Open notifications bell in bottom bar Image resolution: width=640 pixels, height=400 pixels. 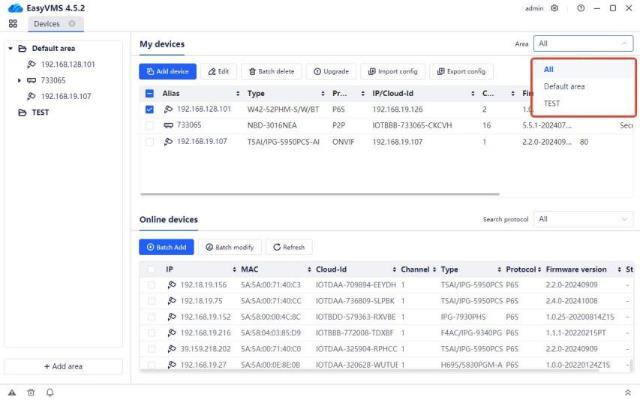click(49, 392)
